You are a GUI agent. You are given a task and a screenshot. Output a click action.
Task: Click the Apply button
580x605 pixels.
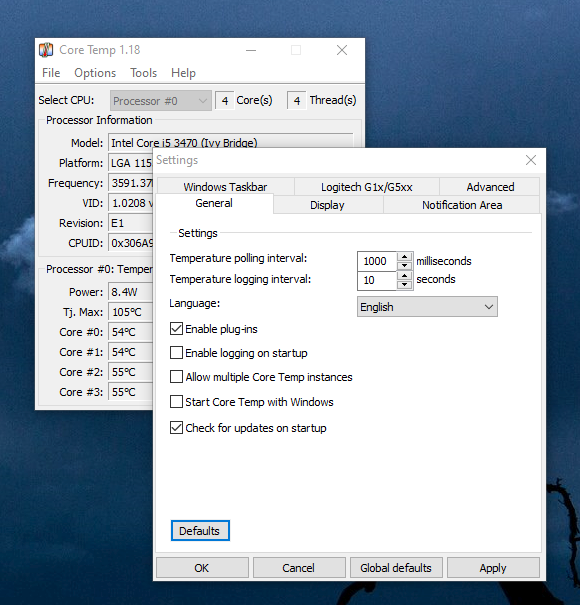coord(493,568)
